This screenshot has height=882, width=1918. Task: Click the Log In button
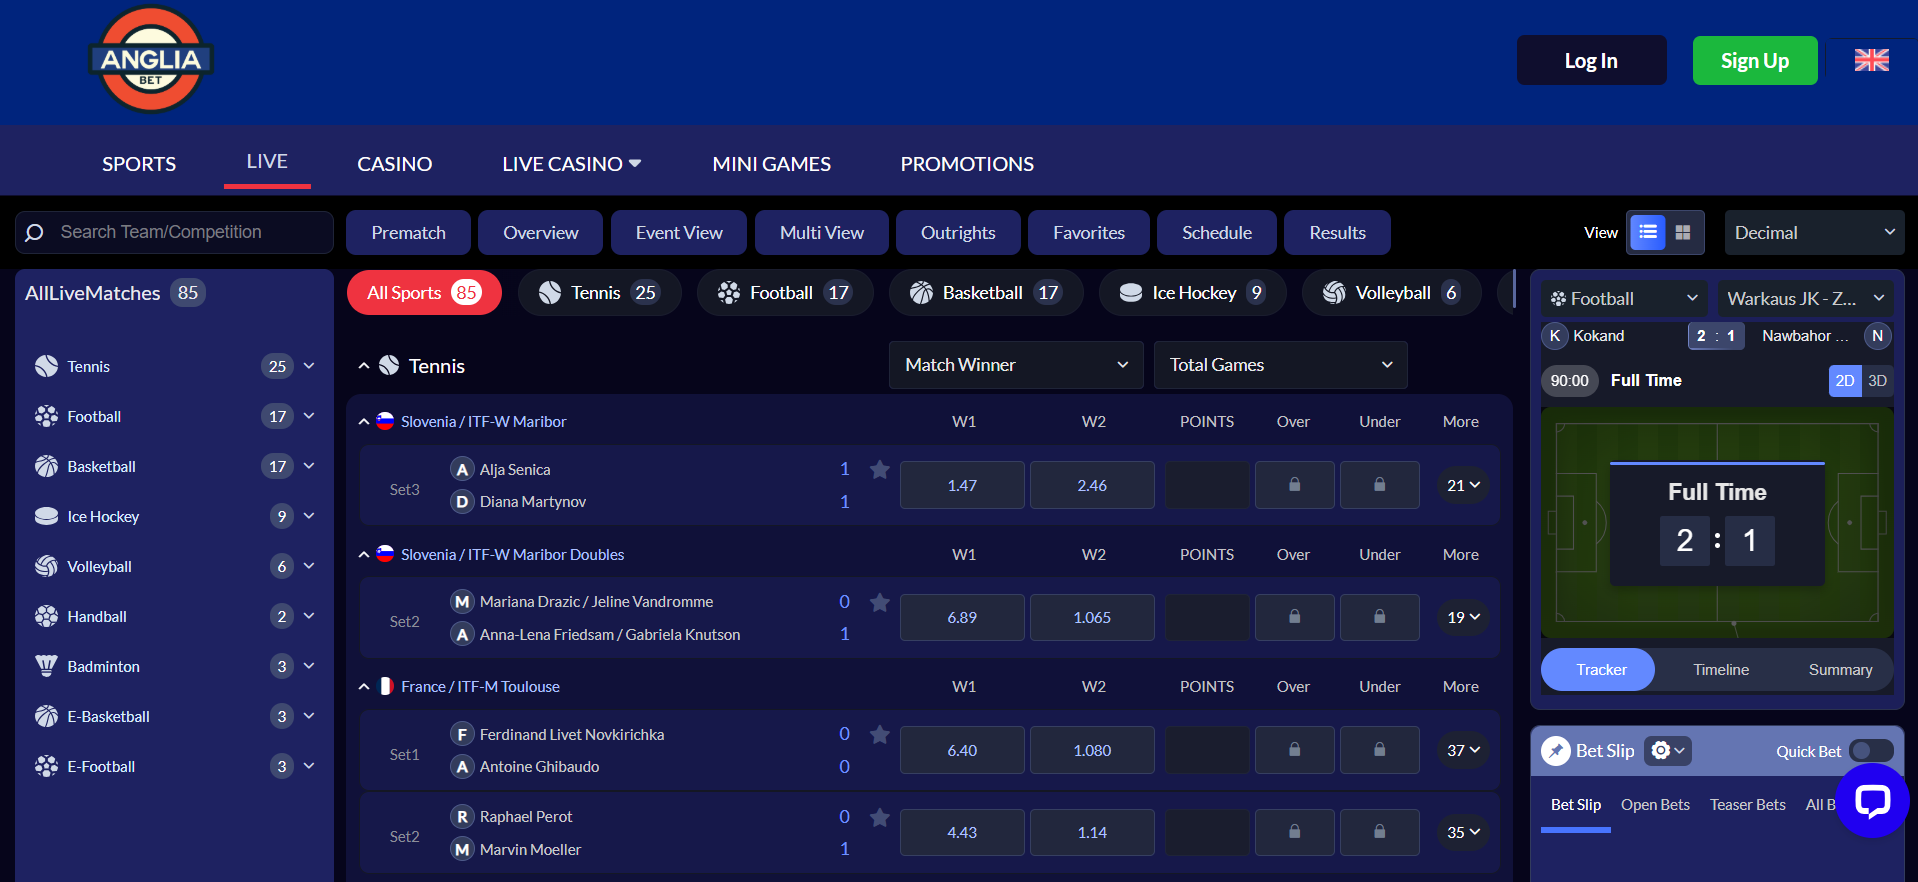point(1591,60)
